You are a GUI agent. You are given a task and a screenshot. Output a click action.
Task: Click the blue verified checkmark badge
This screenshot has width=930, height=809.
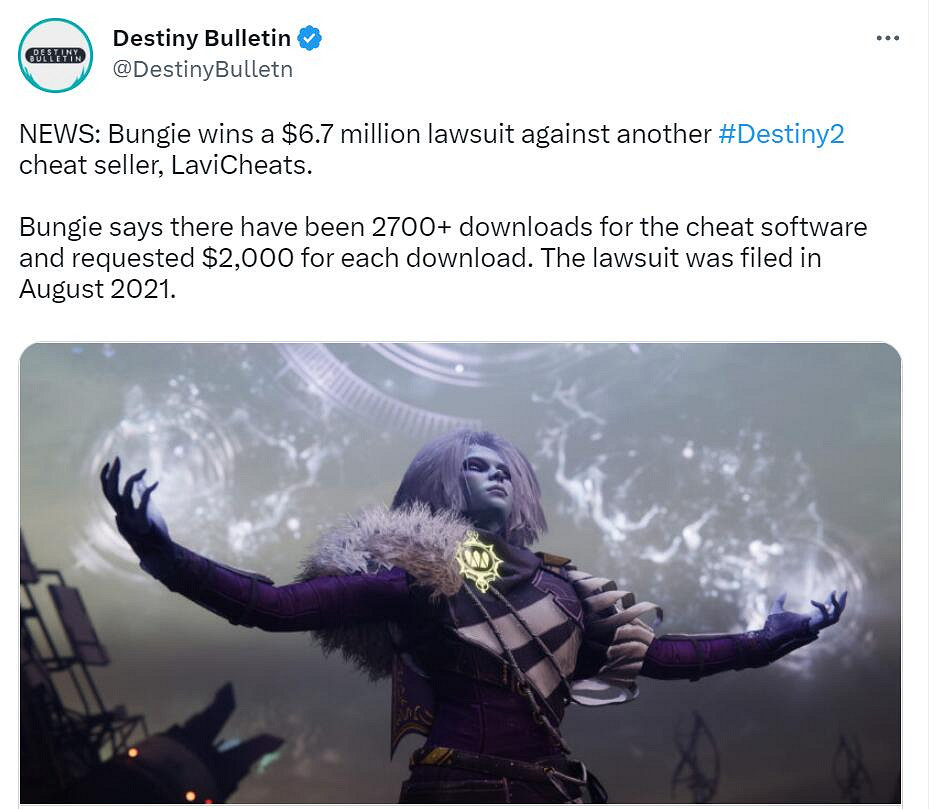coord(309,38)
